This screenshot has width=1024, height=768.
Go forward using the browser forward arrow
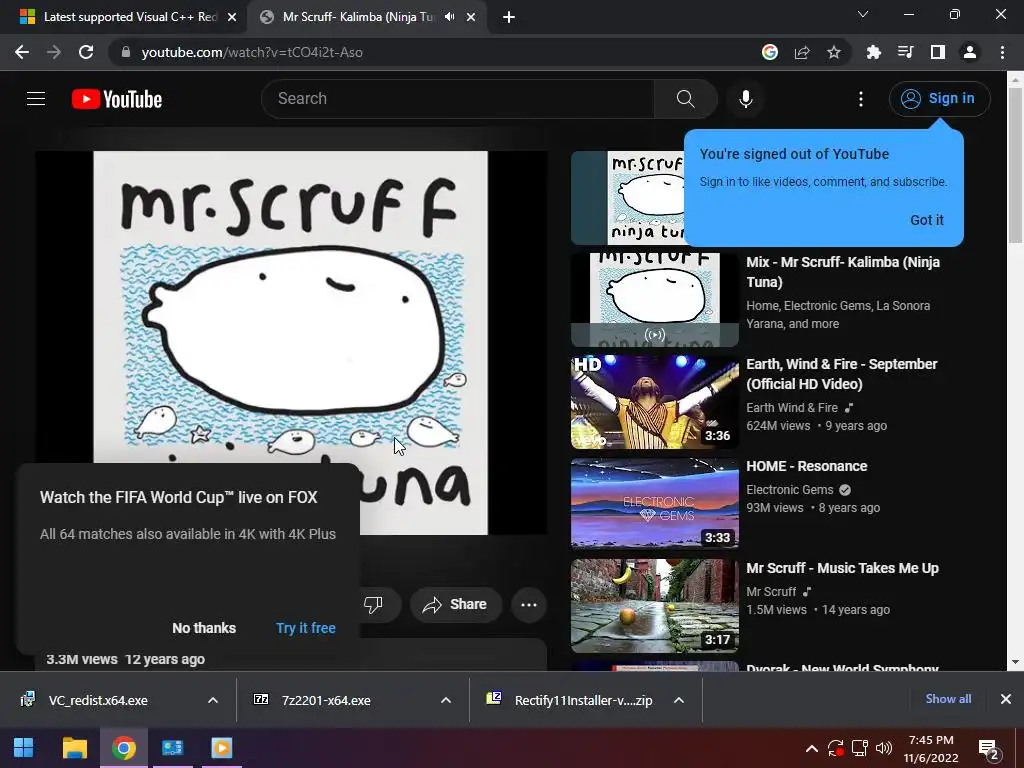pyautogui.click(x=54, y=52)
